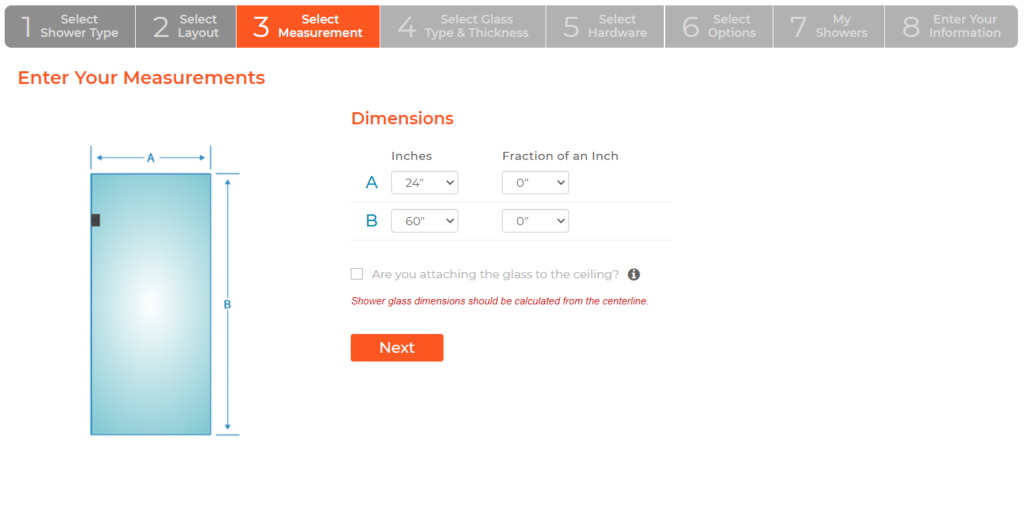Open the A fraction of an inch dropdown
This screenshot has width=1024, height=506.
[535, 183]
